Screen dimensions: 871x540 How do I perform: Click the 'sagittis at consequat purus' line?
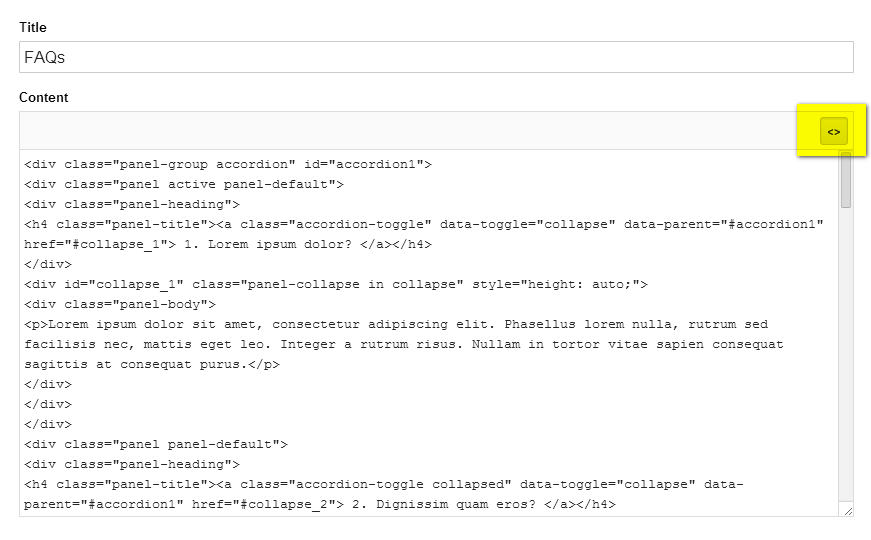(152, 364)
